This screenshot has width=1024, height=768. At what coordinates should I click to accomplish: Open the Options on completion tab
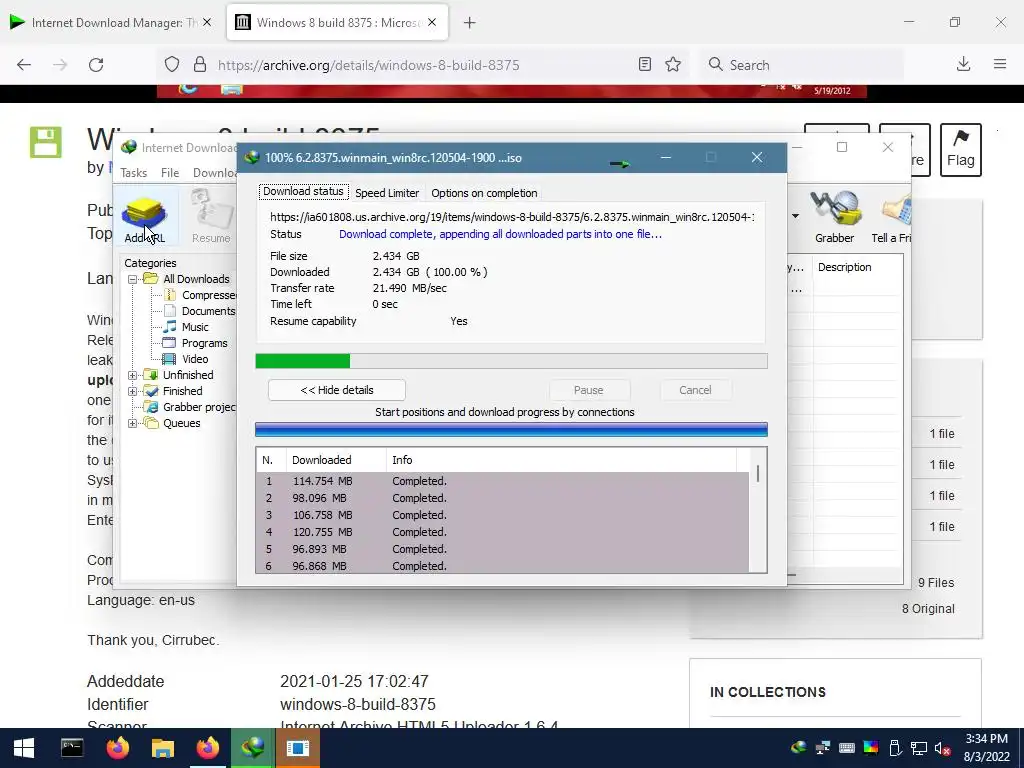tap(484, 193)
